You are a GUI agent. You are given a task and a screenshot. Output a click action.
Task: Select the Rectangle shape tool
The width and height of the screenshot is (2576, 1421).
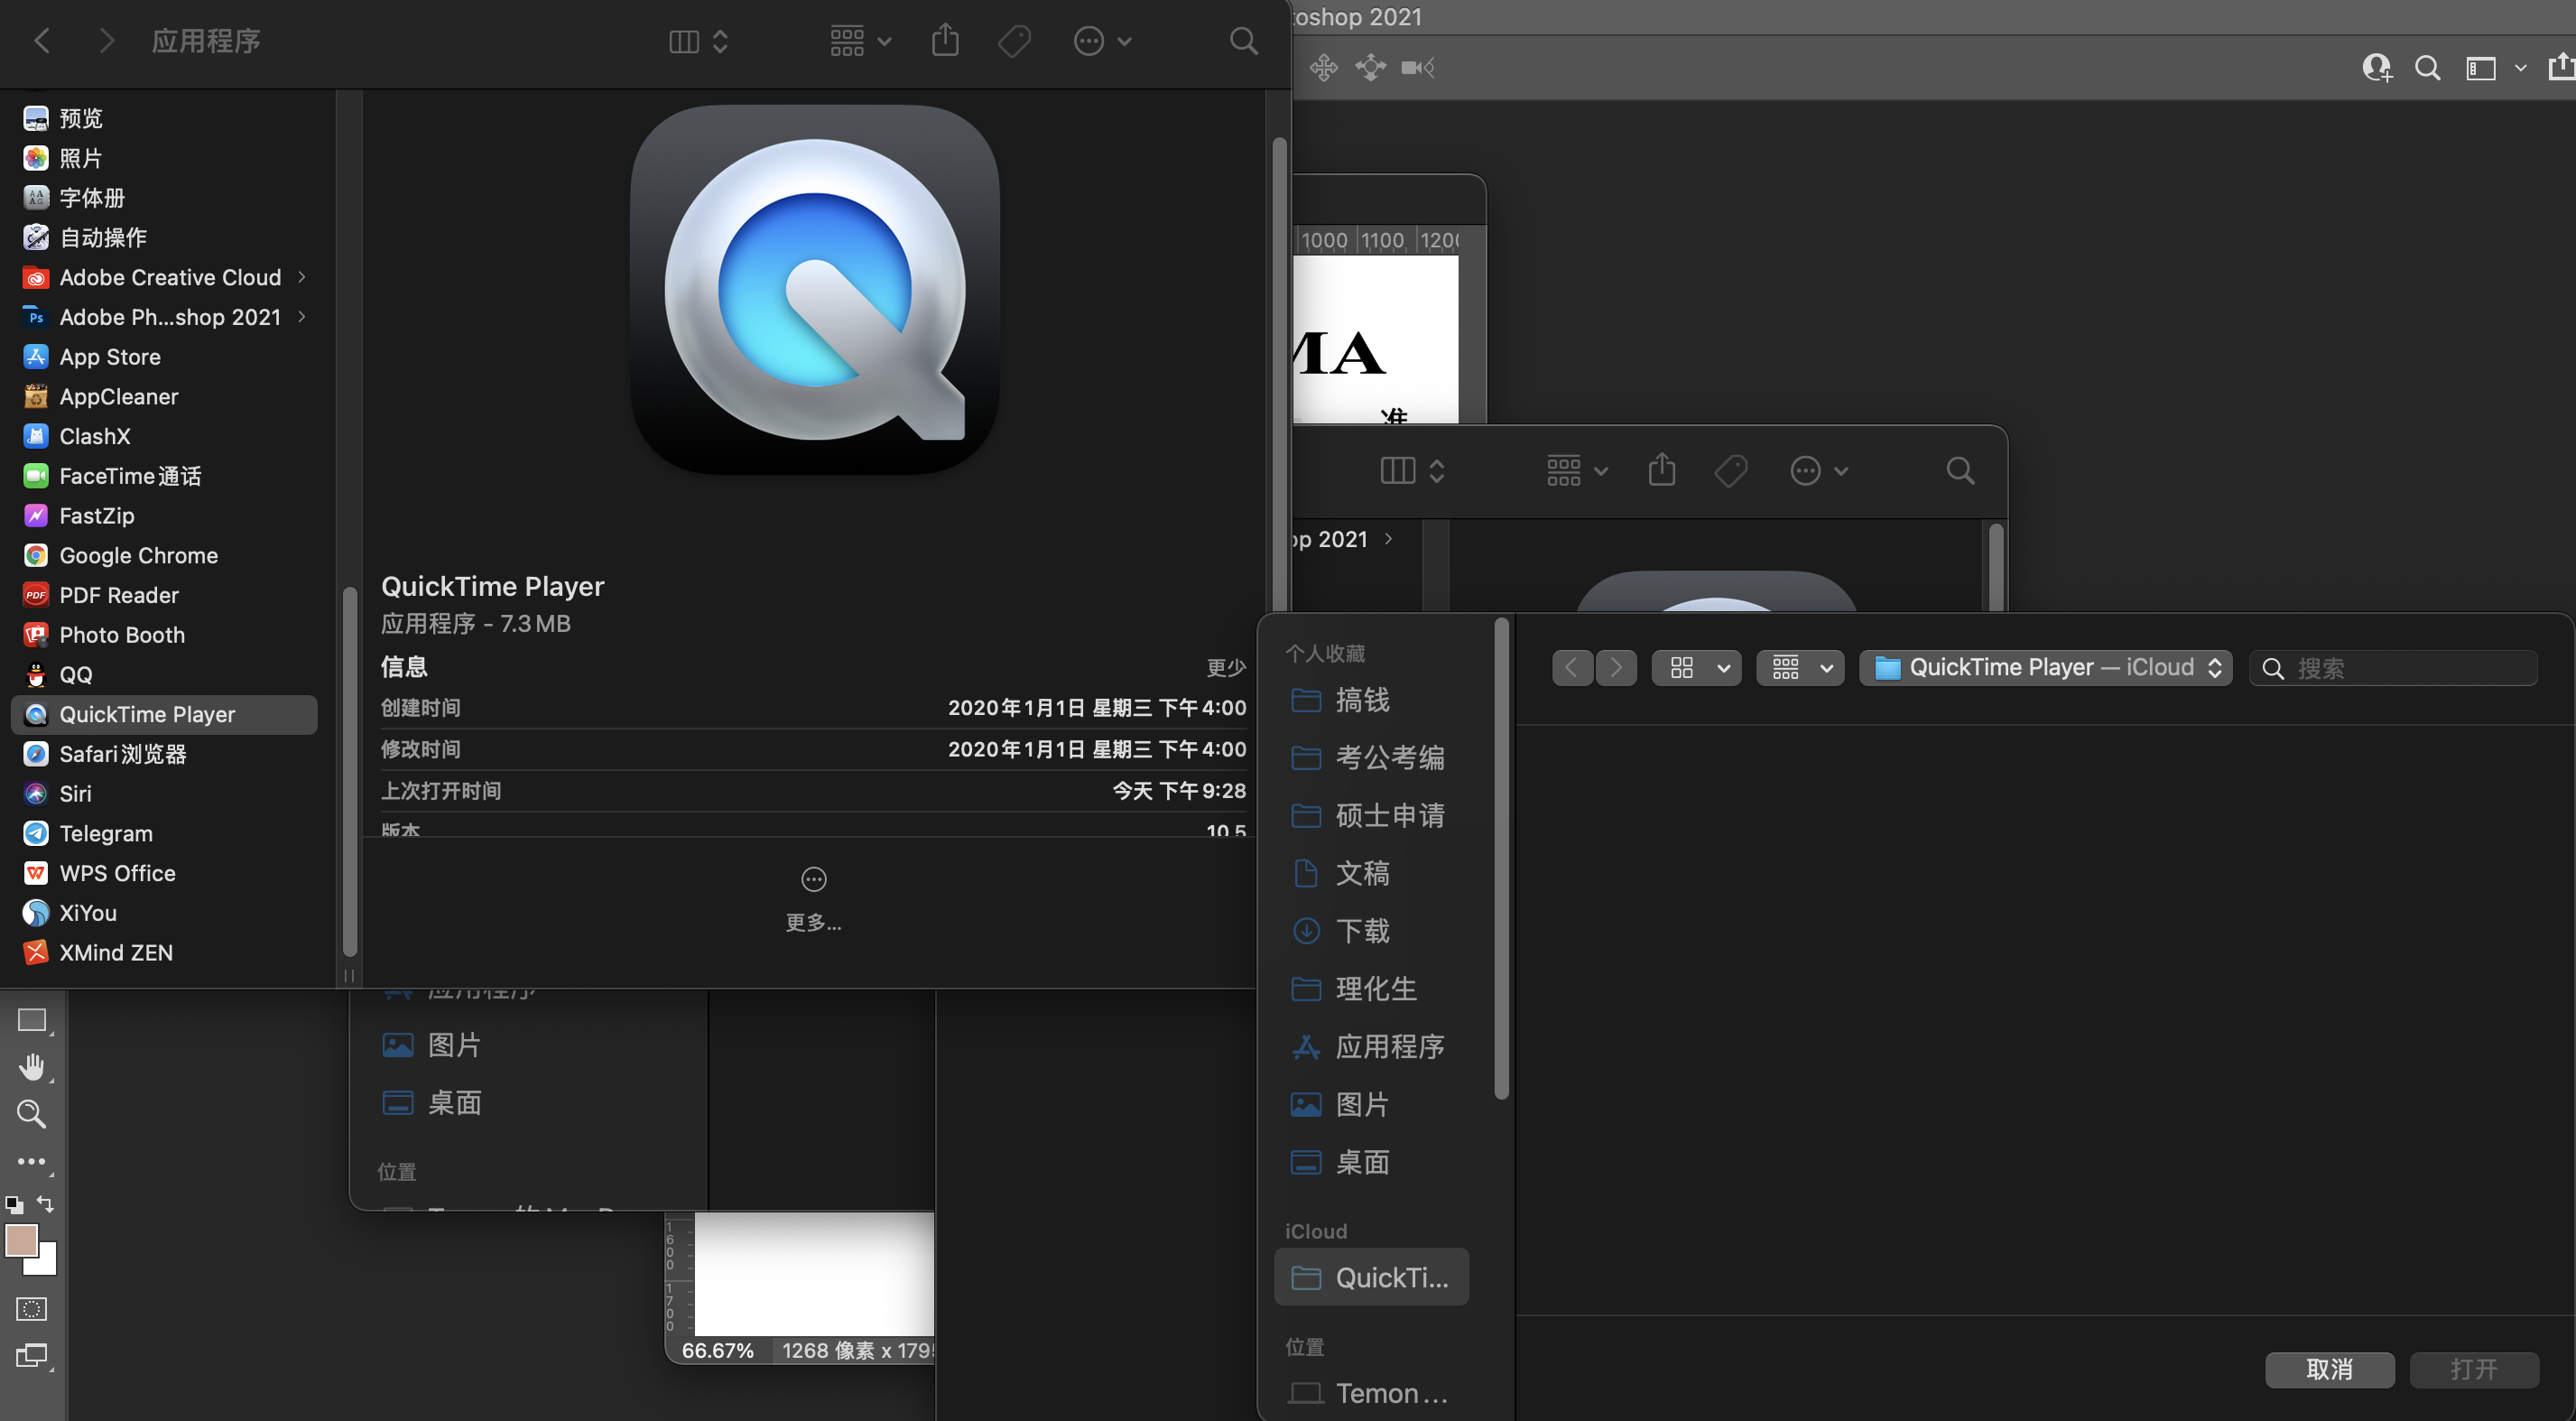(x=32, y=1019)
